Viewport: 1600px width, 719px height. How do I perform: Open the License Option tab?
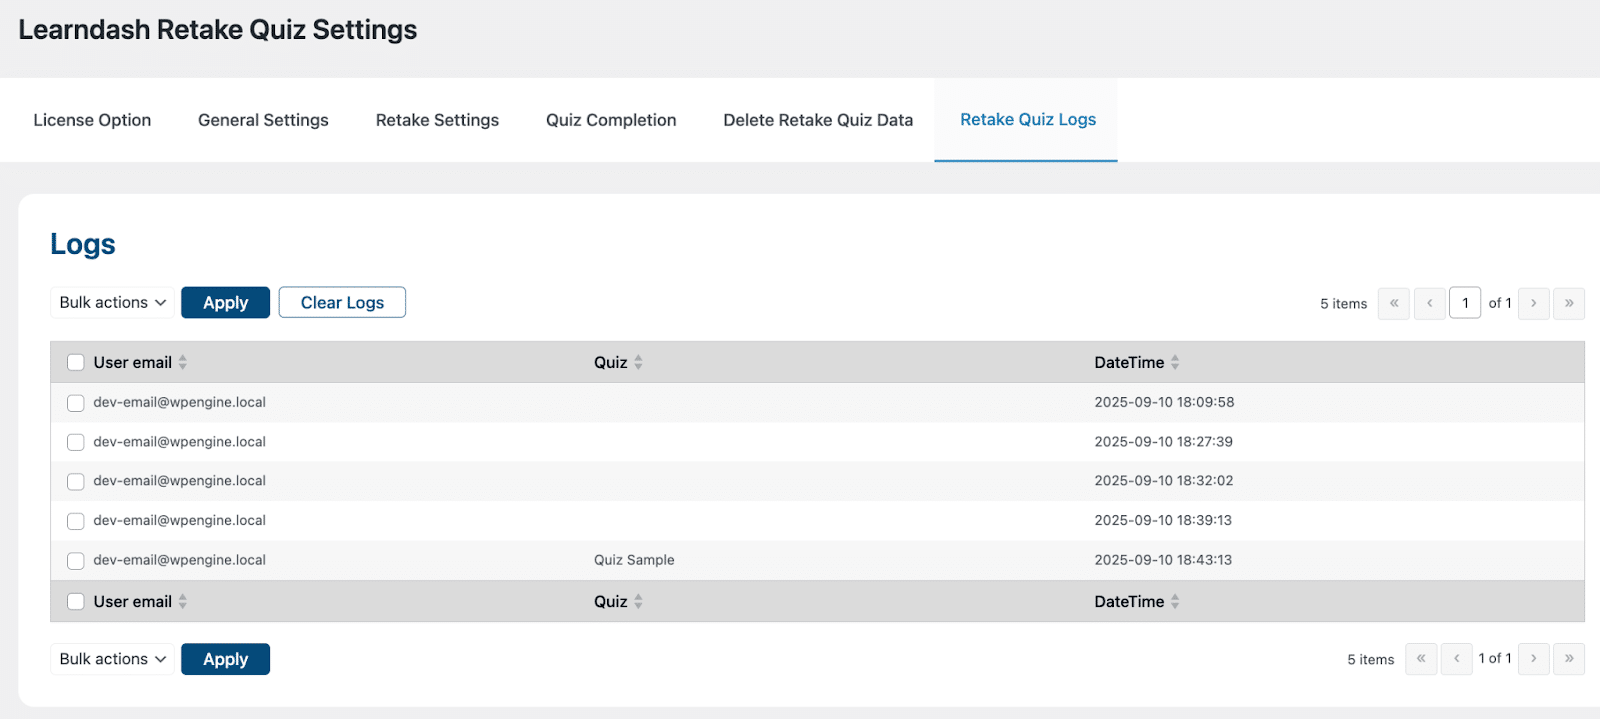pyautogui.click(x=92, y=120)
